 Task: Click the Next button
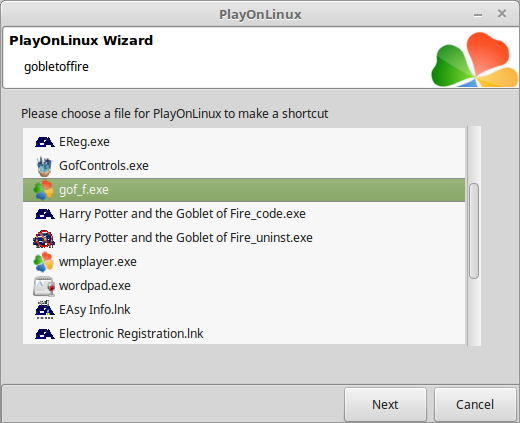[385, 405]
